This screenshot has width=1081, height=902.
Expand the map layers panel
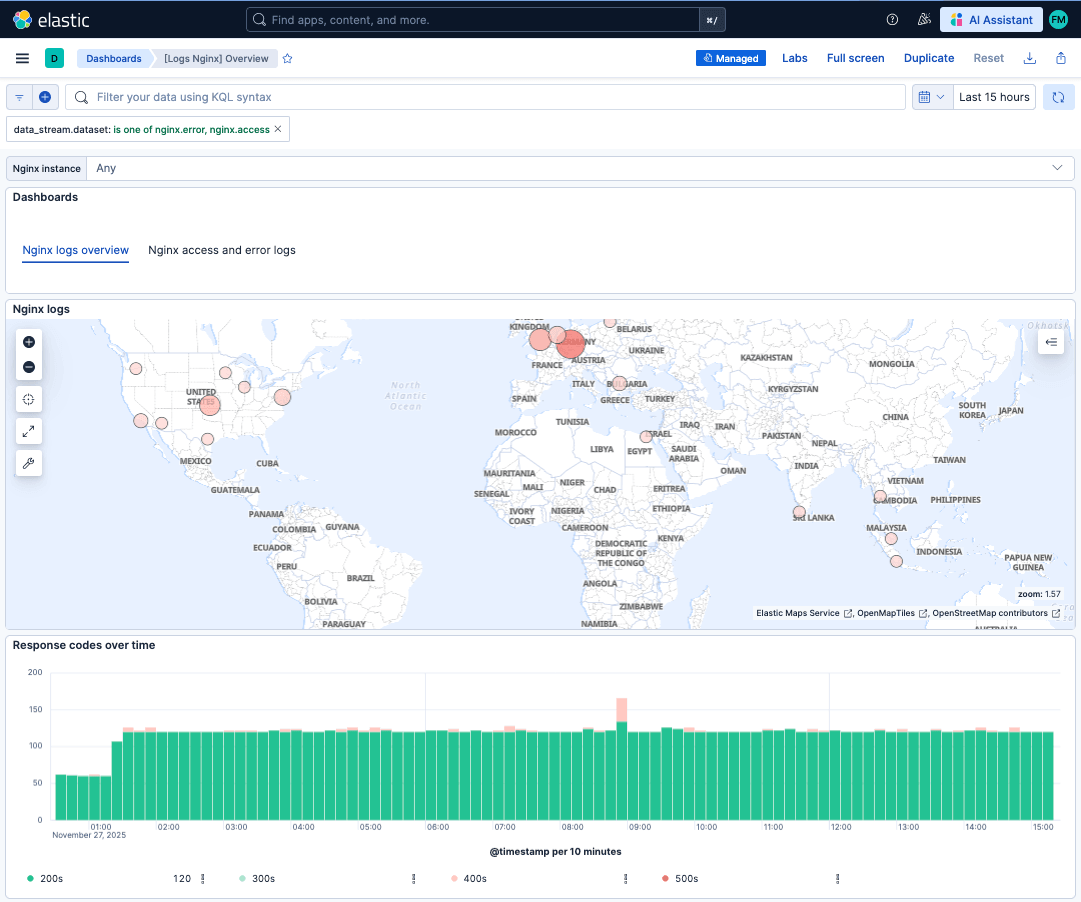click(x=1051, y=342)
